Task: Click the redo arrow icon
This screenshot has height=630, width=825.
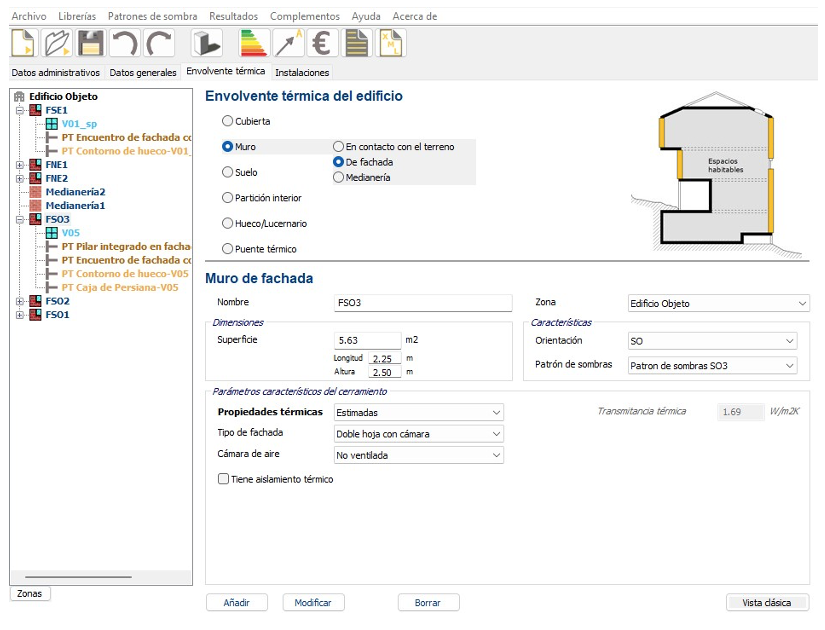Action: (x=158, y=44)
